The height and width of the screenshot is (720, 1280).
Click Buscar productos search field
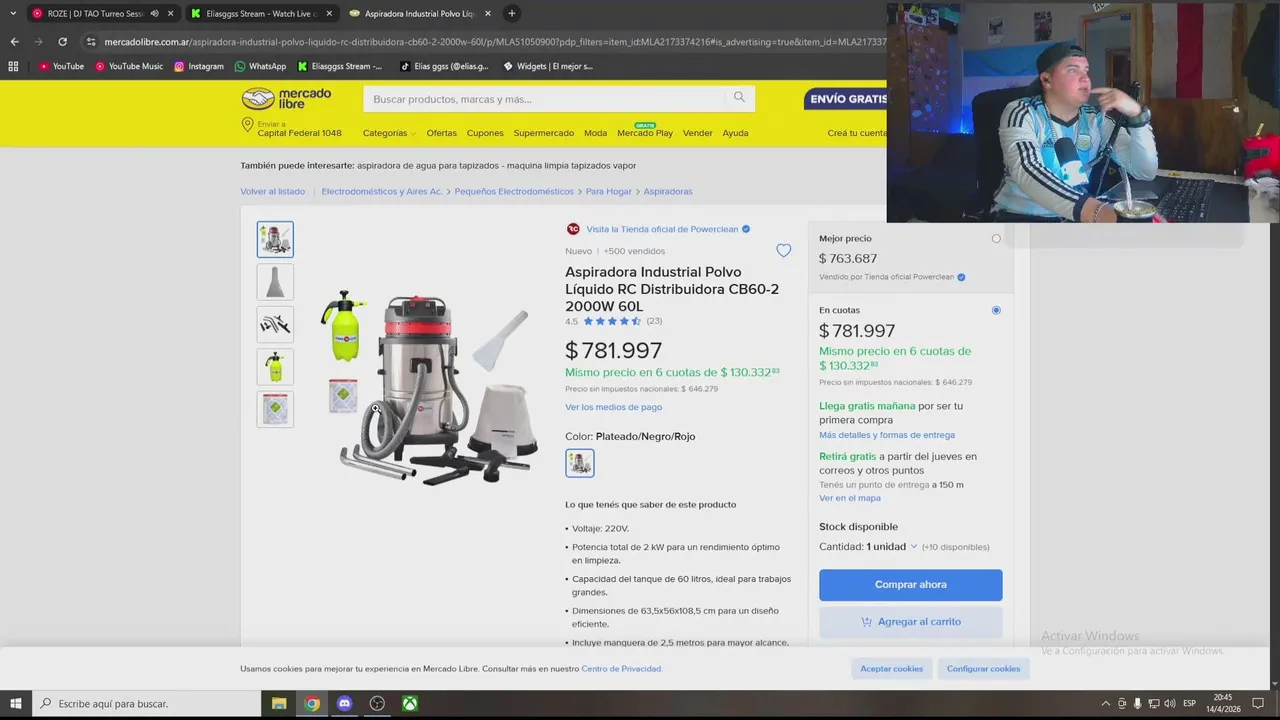(545, 99)
